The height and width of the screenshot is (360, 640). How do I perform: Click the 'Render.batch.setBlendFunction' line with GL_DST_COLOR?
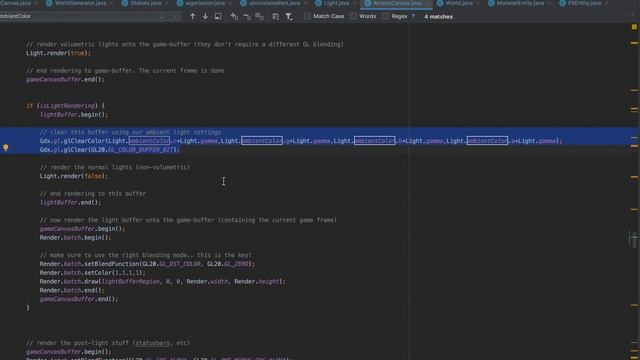147,264
